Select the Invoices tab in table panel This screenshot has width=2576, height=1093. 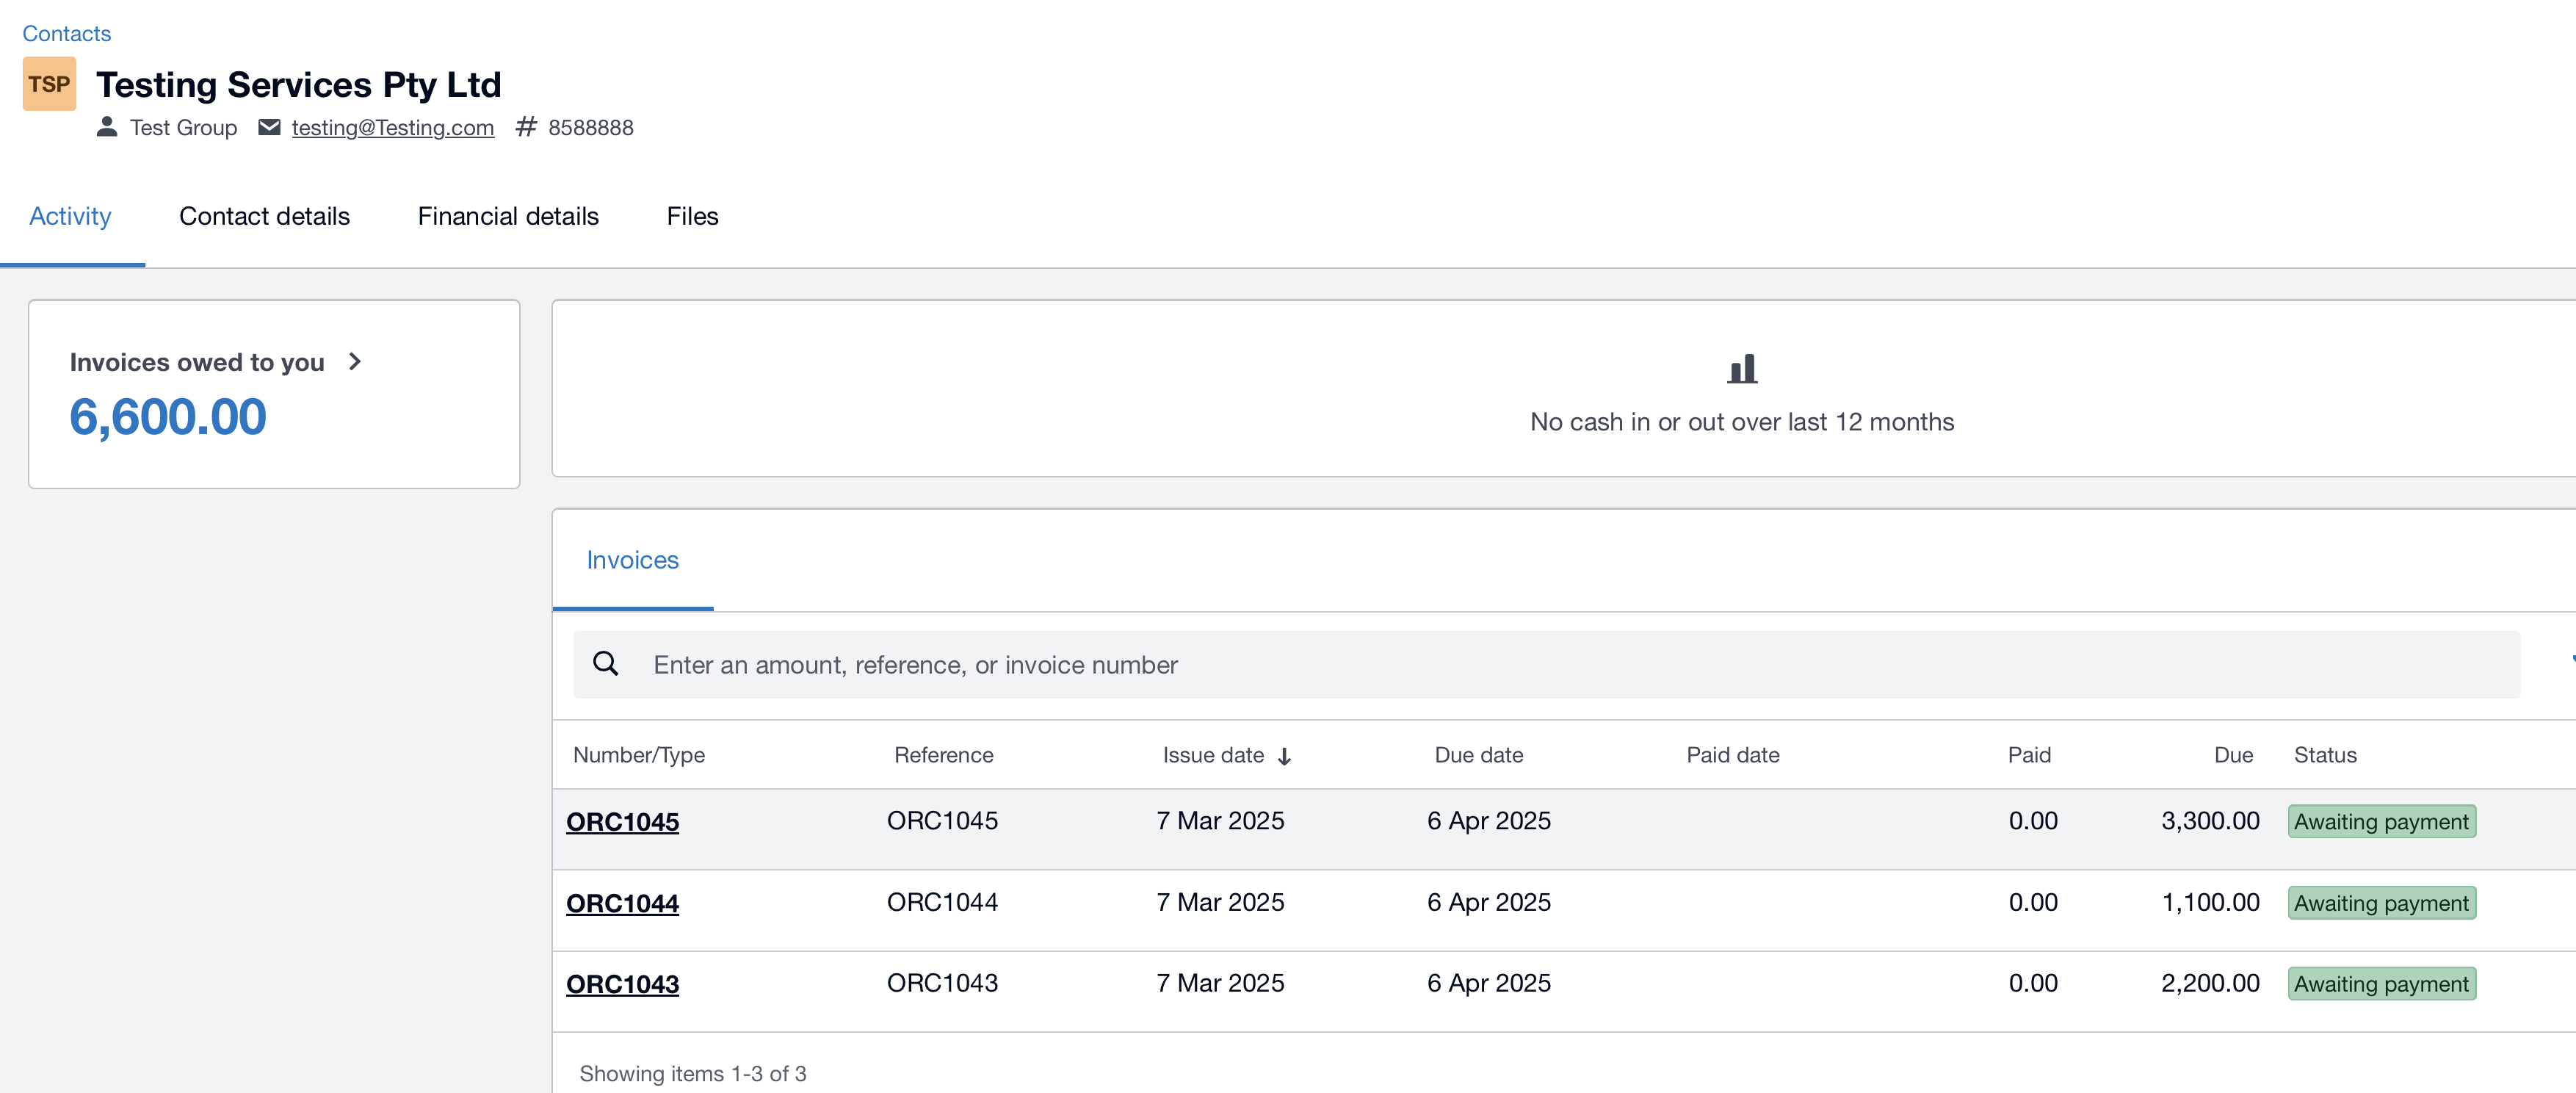[632, 560]
